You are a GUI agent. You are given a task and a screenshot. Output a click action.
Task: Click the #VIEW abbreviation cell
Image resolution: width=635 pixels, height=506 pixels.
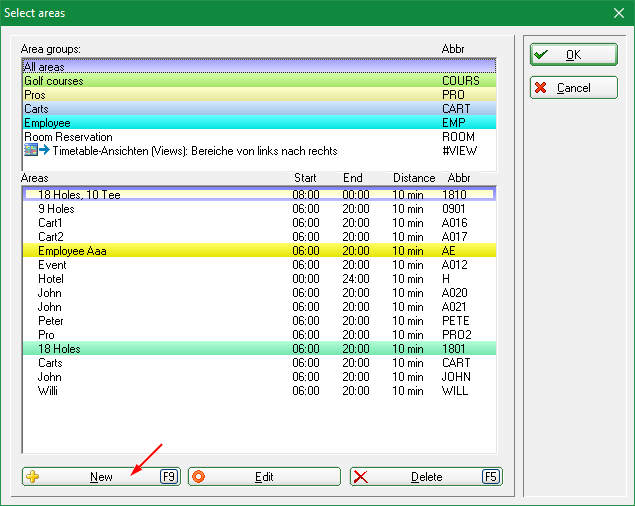click(460, 151)
